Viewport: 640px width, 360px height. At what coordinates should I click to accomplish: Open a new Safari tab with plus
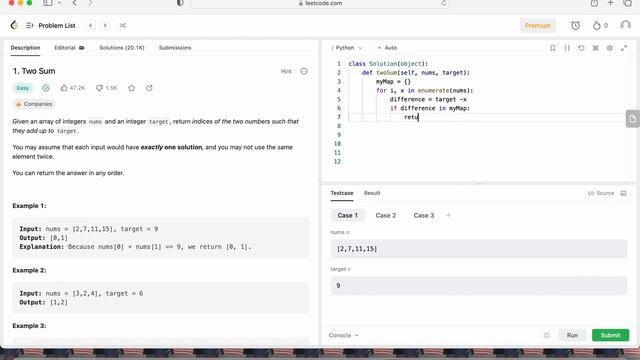(x=611, y=3)
